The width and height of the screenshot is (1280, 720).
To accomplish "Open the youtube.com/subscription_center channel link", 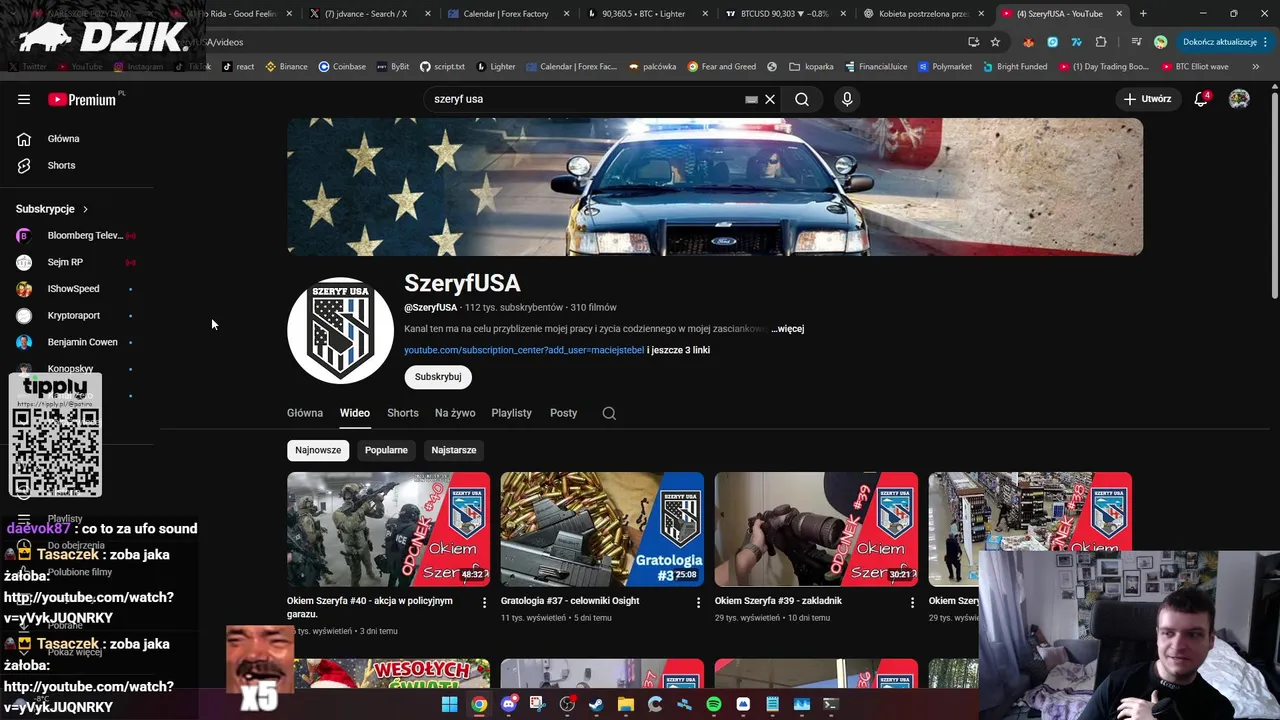I will click(x=524, y=350).
